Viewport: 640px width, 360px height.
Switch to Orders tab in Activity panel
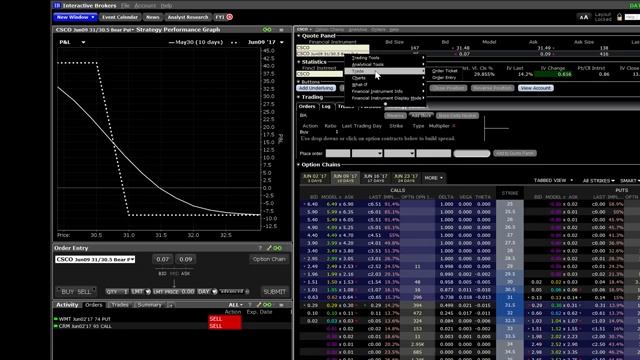pyautogui.click(x=93, y=305)
